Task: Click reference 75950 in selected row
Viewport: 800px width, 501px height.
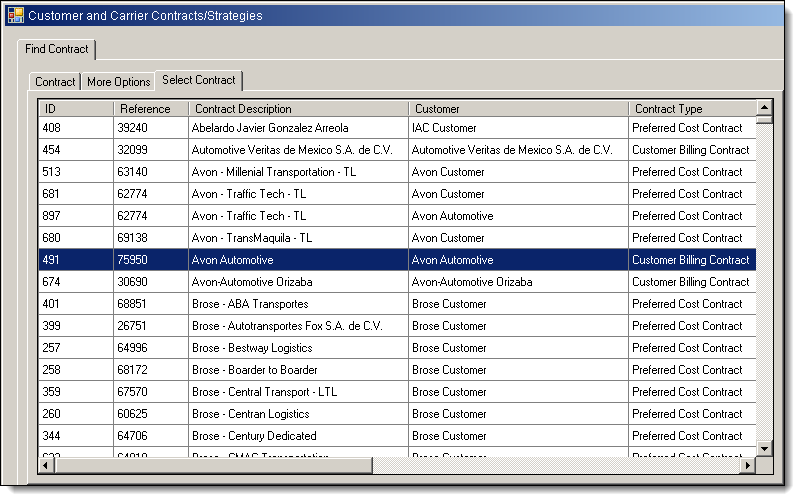Action: 151,260
